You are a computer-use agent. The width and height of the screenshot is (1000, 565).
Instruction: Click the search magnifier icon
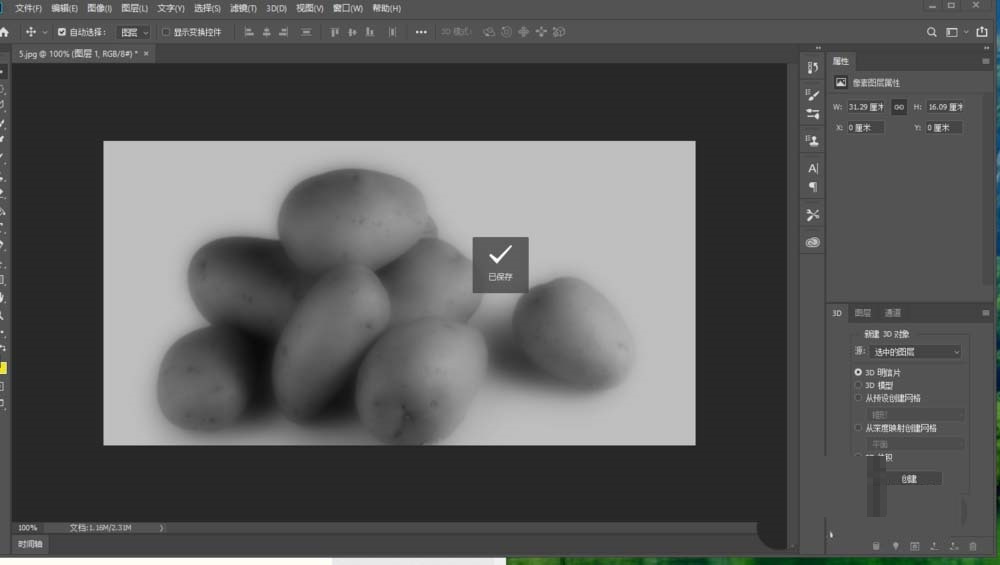932,32
